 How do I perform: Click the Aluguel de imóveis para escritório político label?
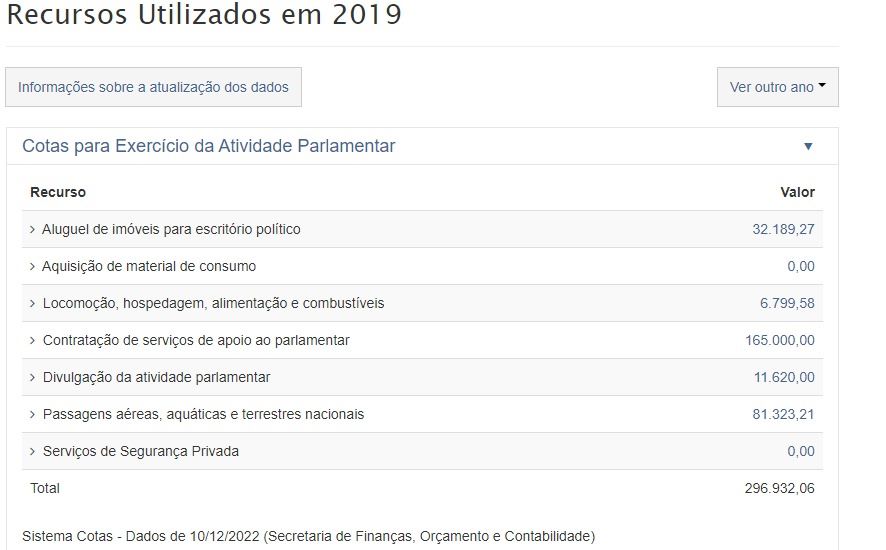pyautogui.click(x=171, y=230)
